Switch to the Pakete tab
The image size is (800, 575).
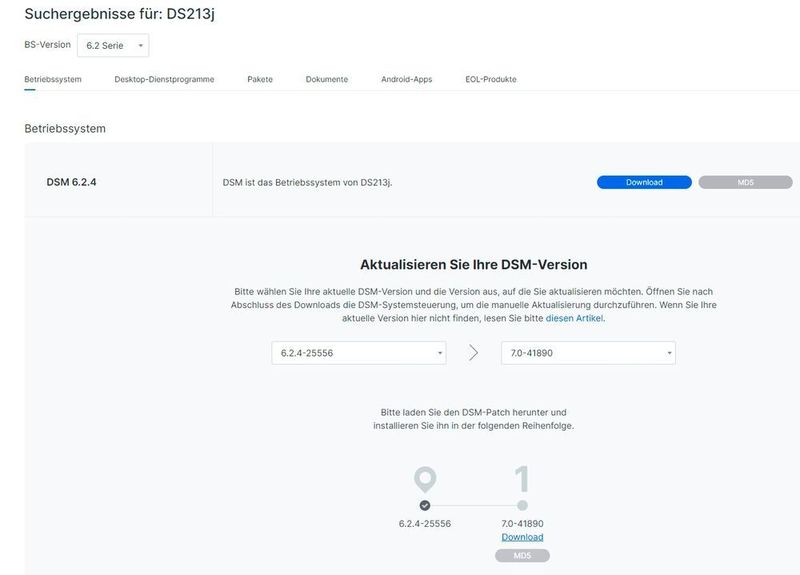(x=260, y=79)
